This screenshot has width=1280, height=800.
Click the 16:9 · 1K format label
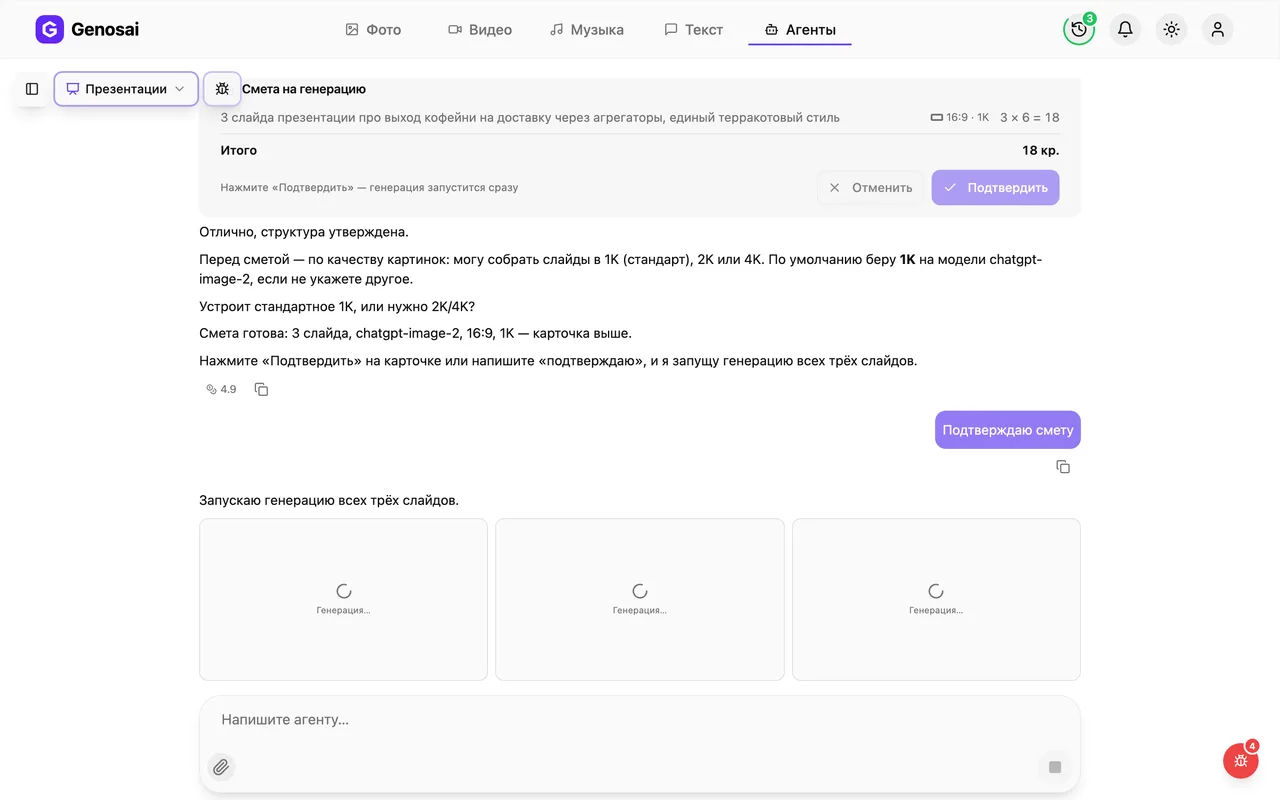pos(960,117)
